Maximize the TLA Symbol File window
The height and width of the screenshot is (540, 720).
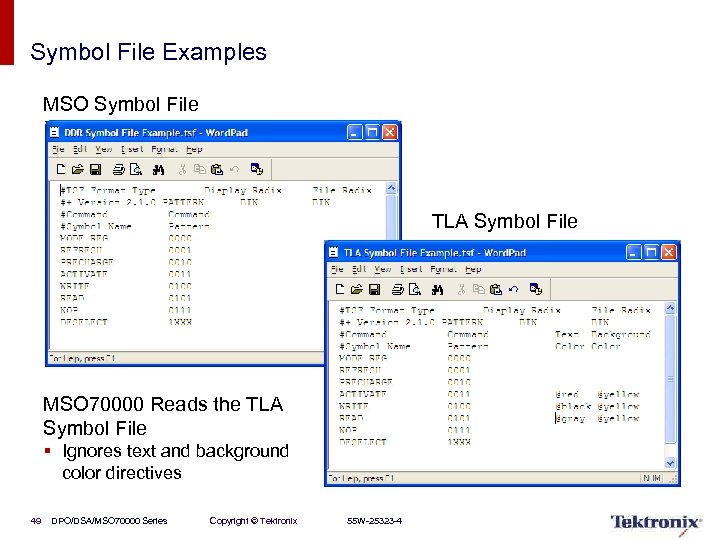[x=651, y=252]
